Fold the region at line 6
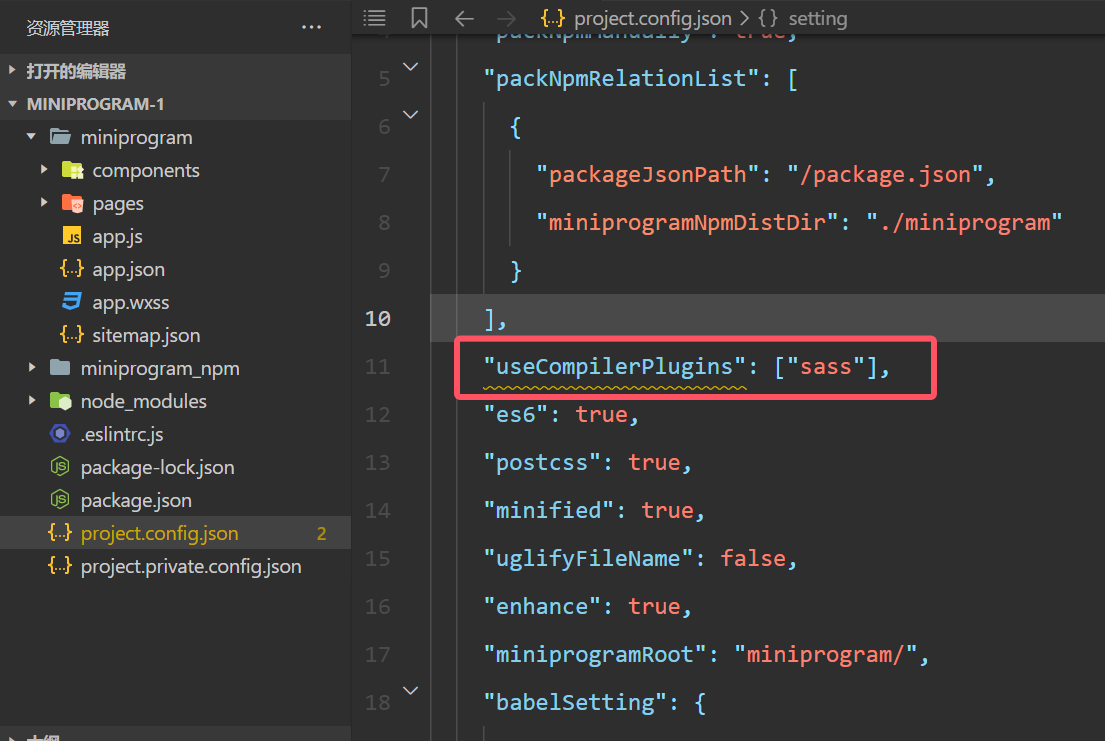This screenshot has height=741, width=1105. (x=410, y=114)
